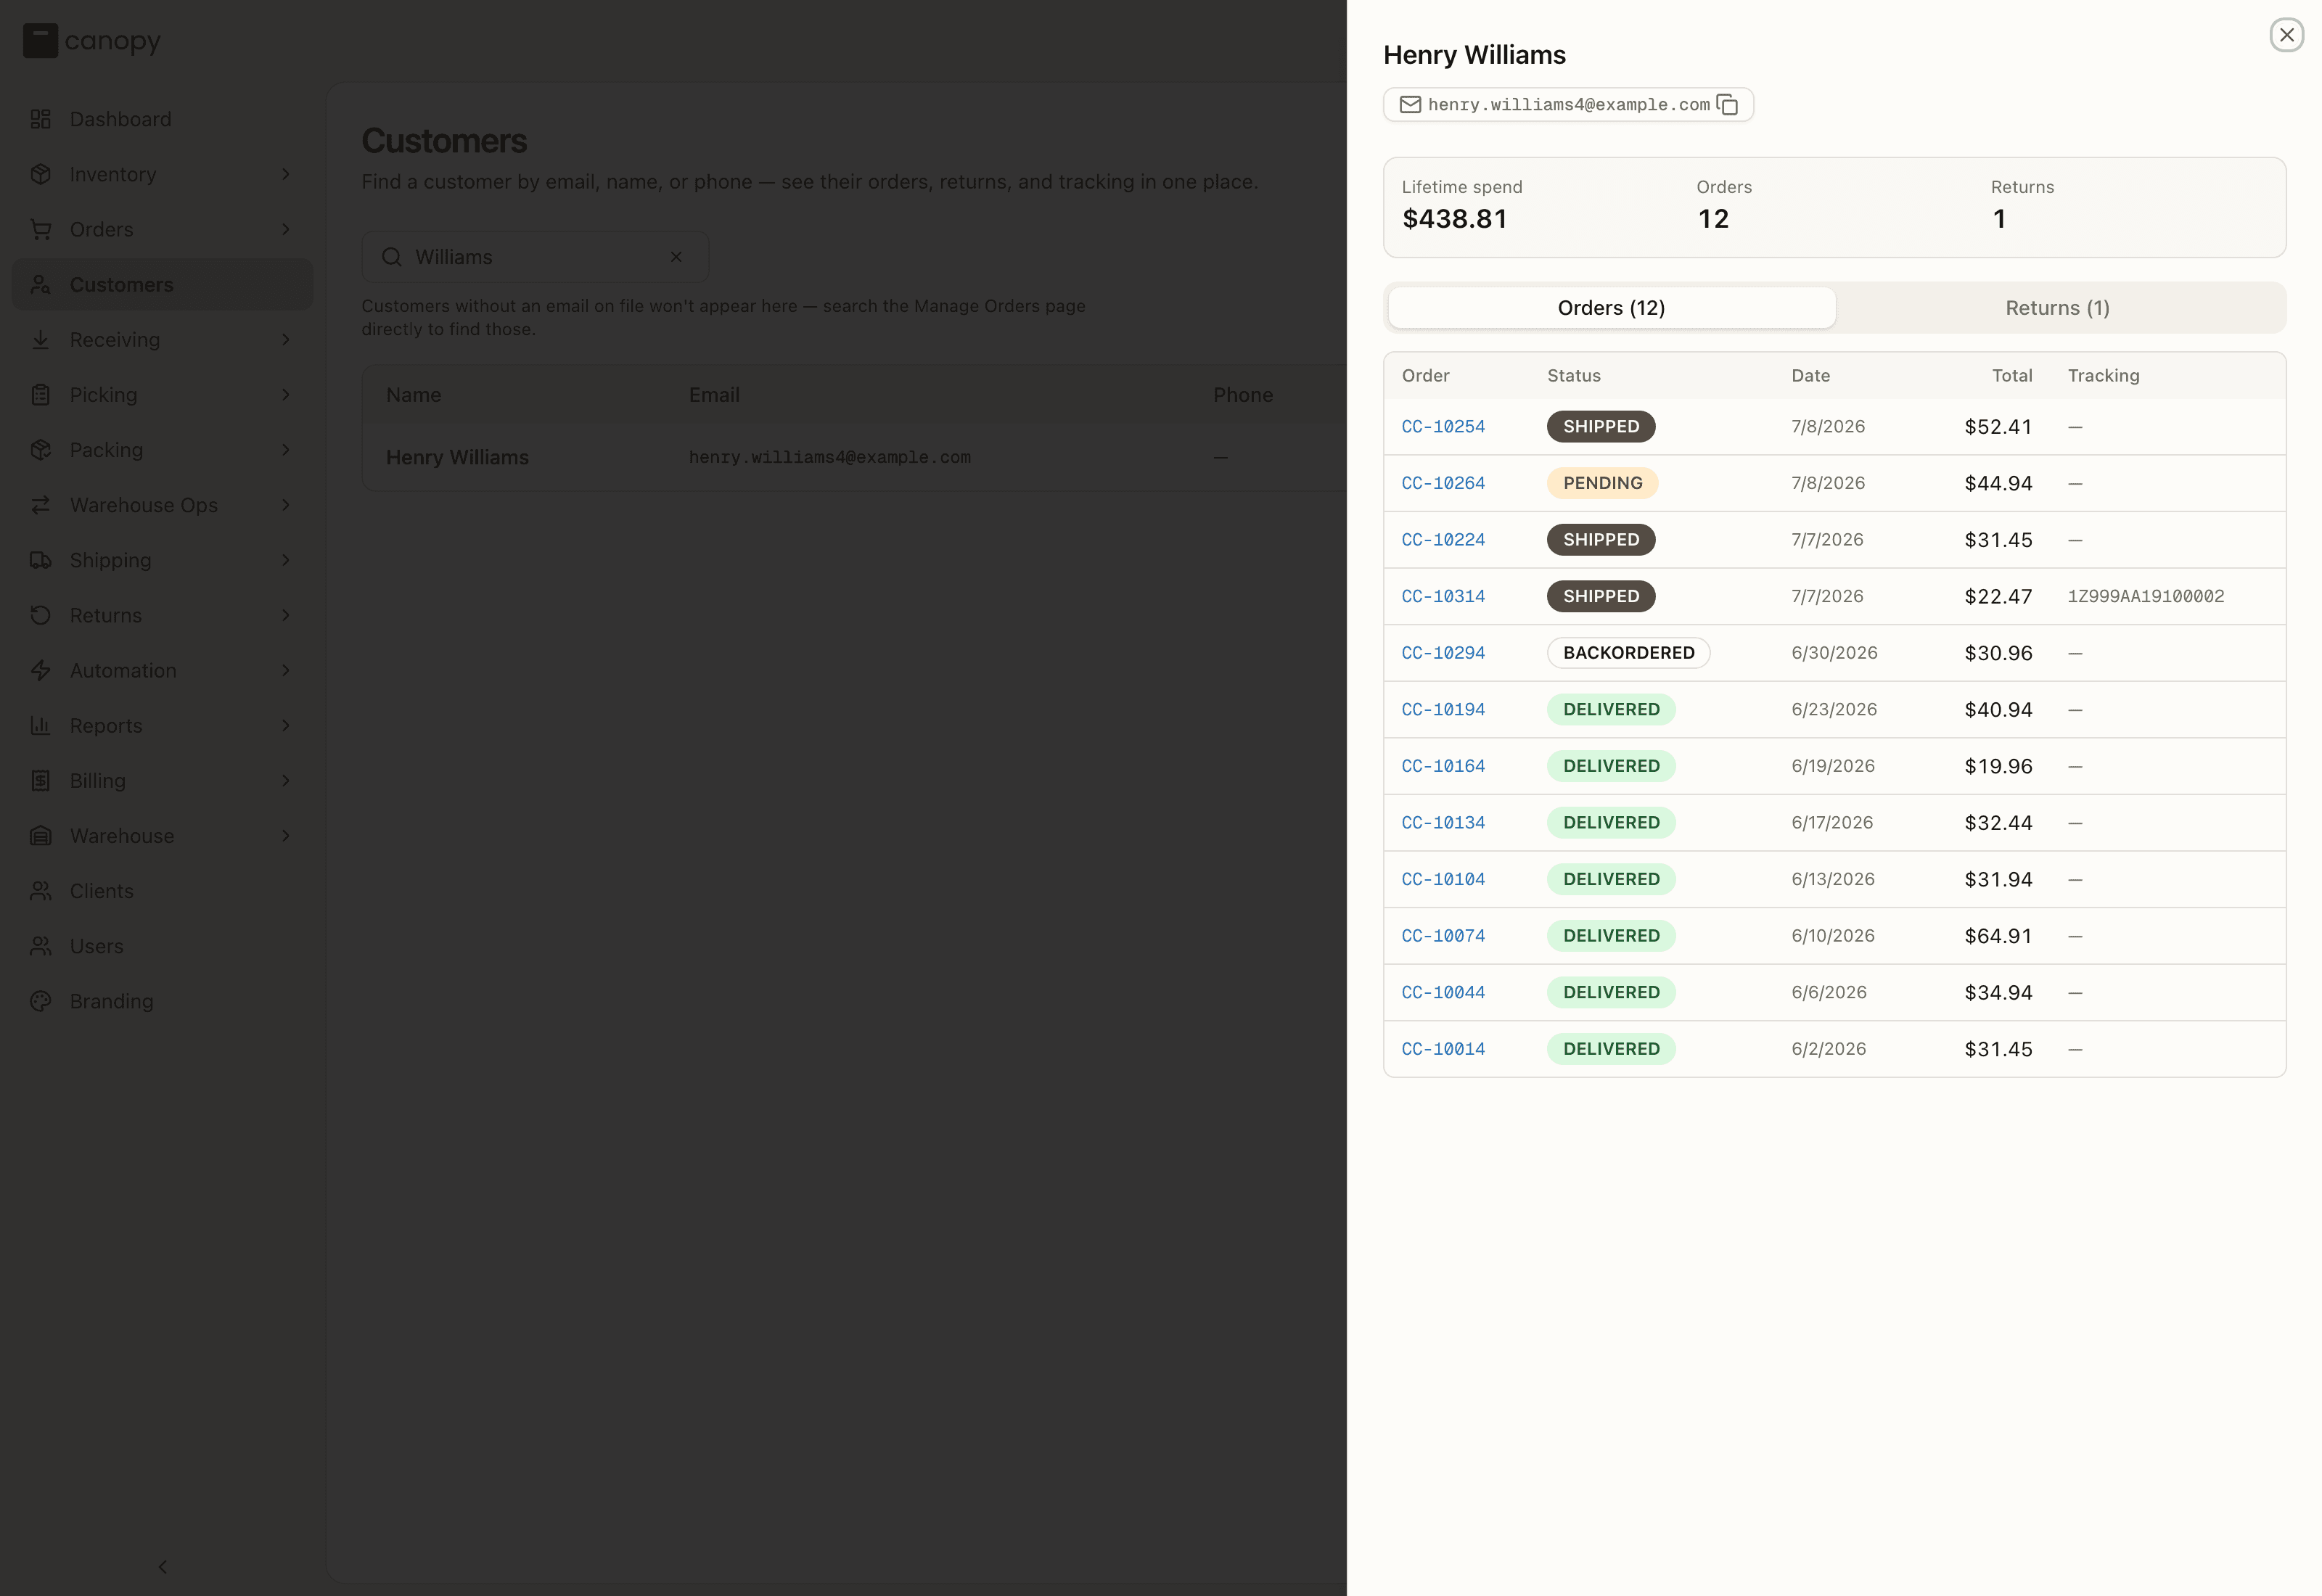Expand the Reports menu chevron
The image size is (2322, 1596).
point(286,725)
